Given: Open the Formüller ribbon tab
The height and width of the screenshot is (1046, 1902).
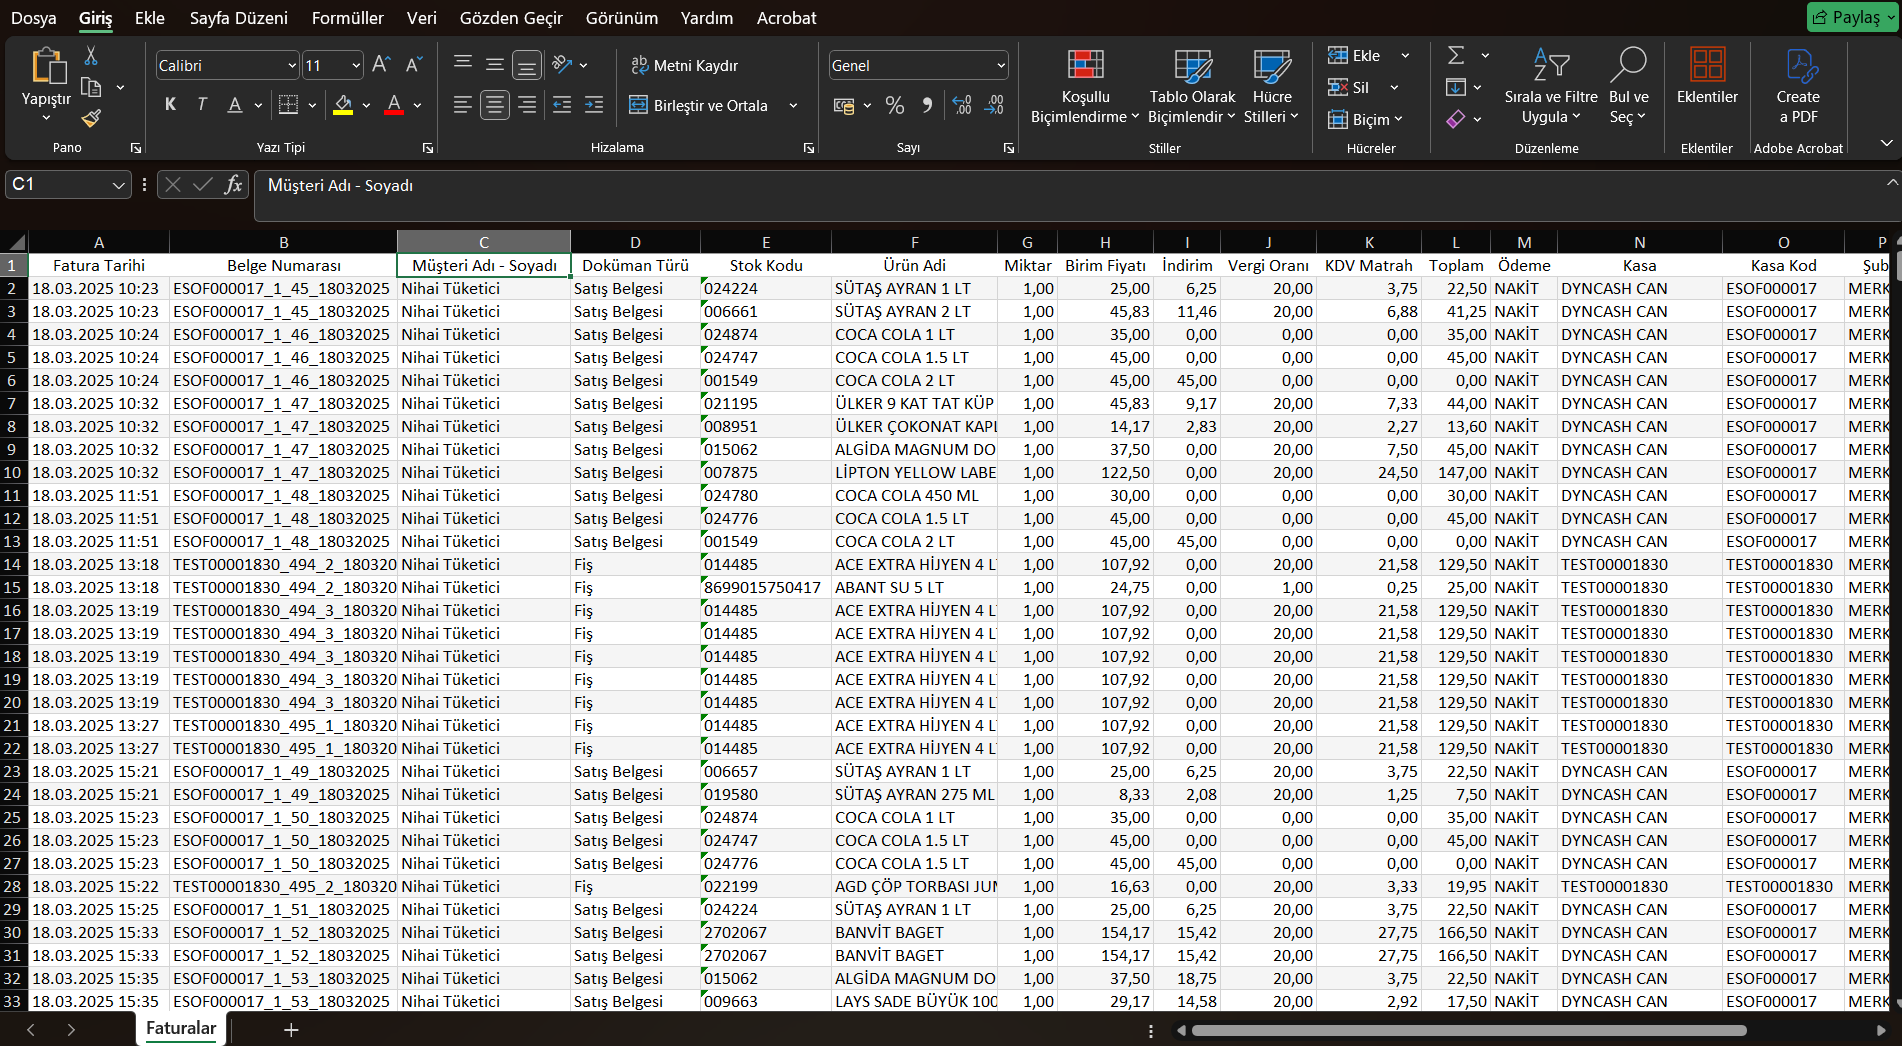Looking at the screenshot, I should click(347, 18).
